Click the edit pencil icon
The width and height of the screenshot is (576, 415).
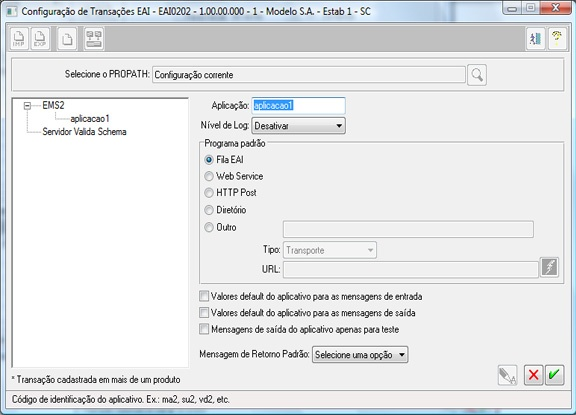507,375
